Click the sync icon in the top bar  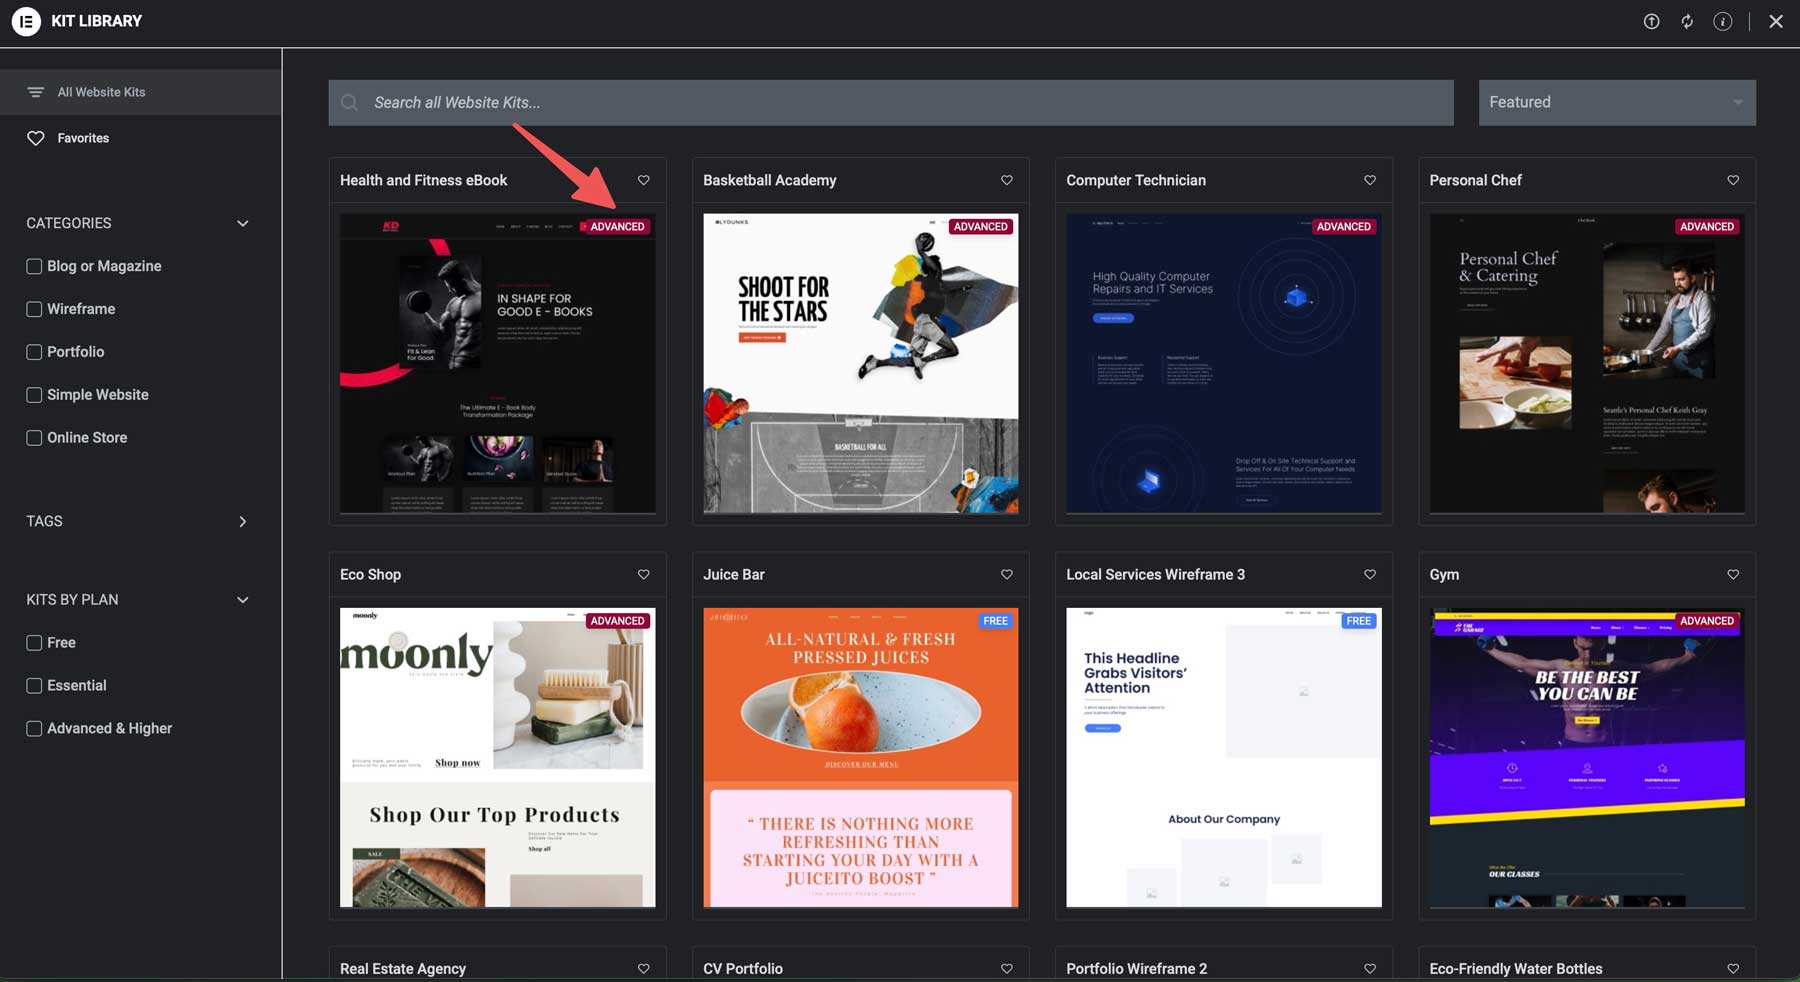[1687, 21]
